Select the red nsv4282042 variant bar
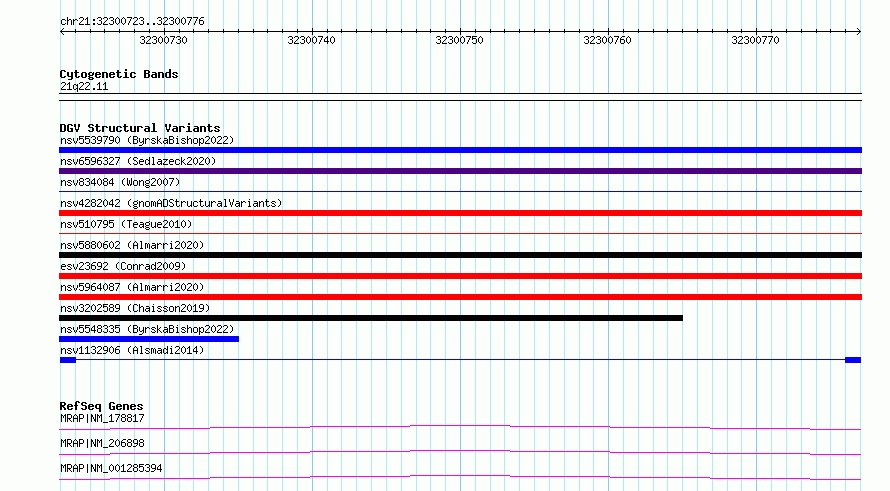 tap(460, 213)
